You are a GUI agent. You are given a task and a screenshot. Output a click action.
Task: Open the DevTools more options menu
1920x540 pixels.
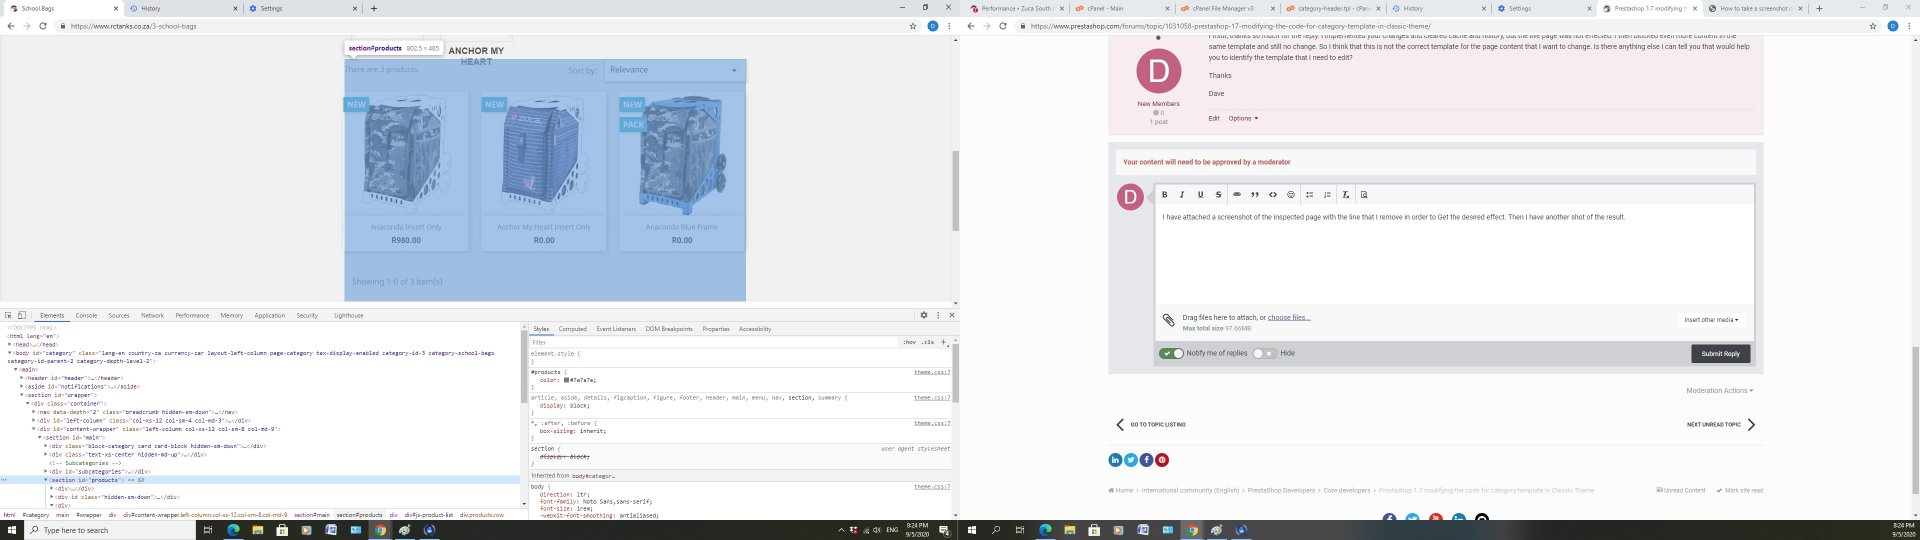coord(938,315)
